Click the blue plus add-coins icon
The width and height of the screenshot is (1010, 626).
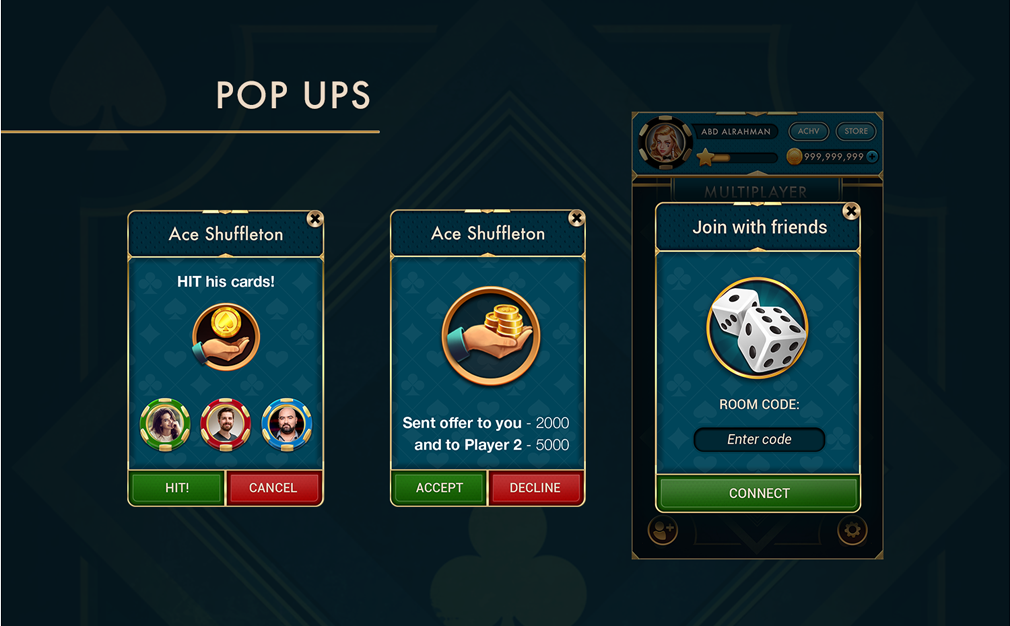[x=872, y=156]
